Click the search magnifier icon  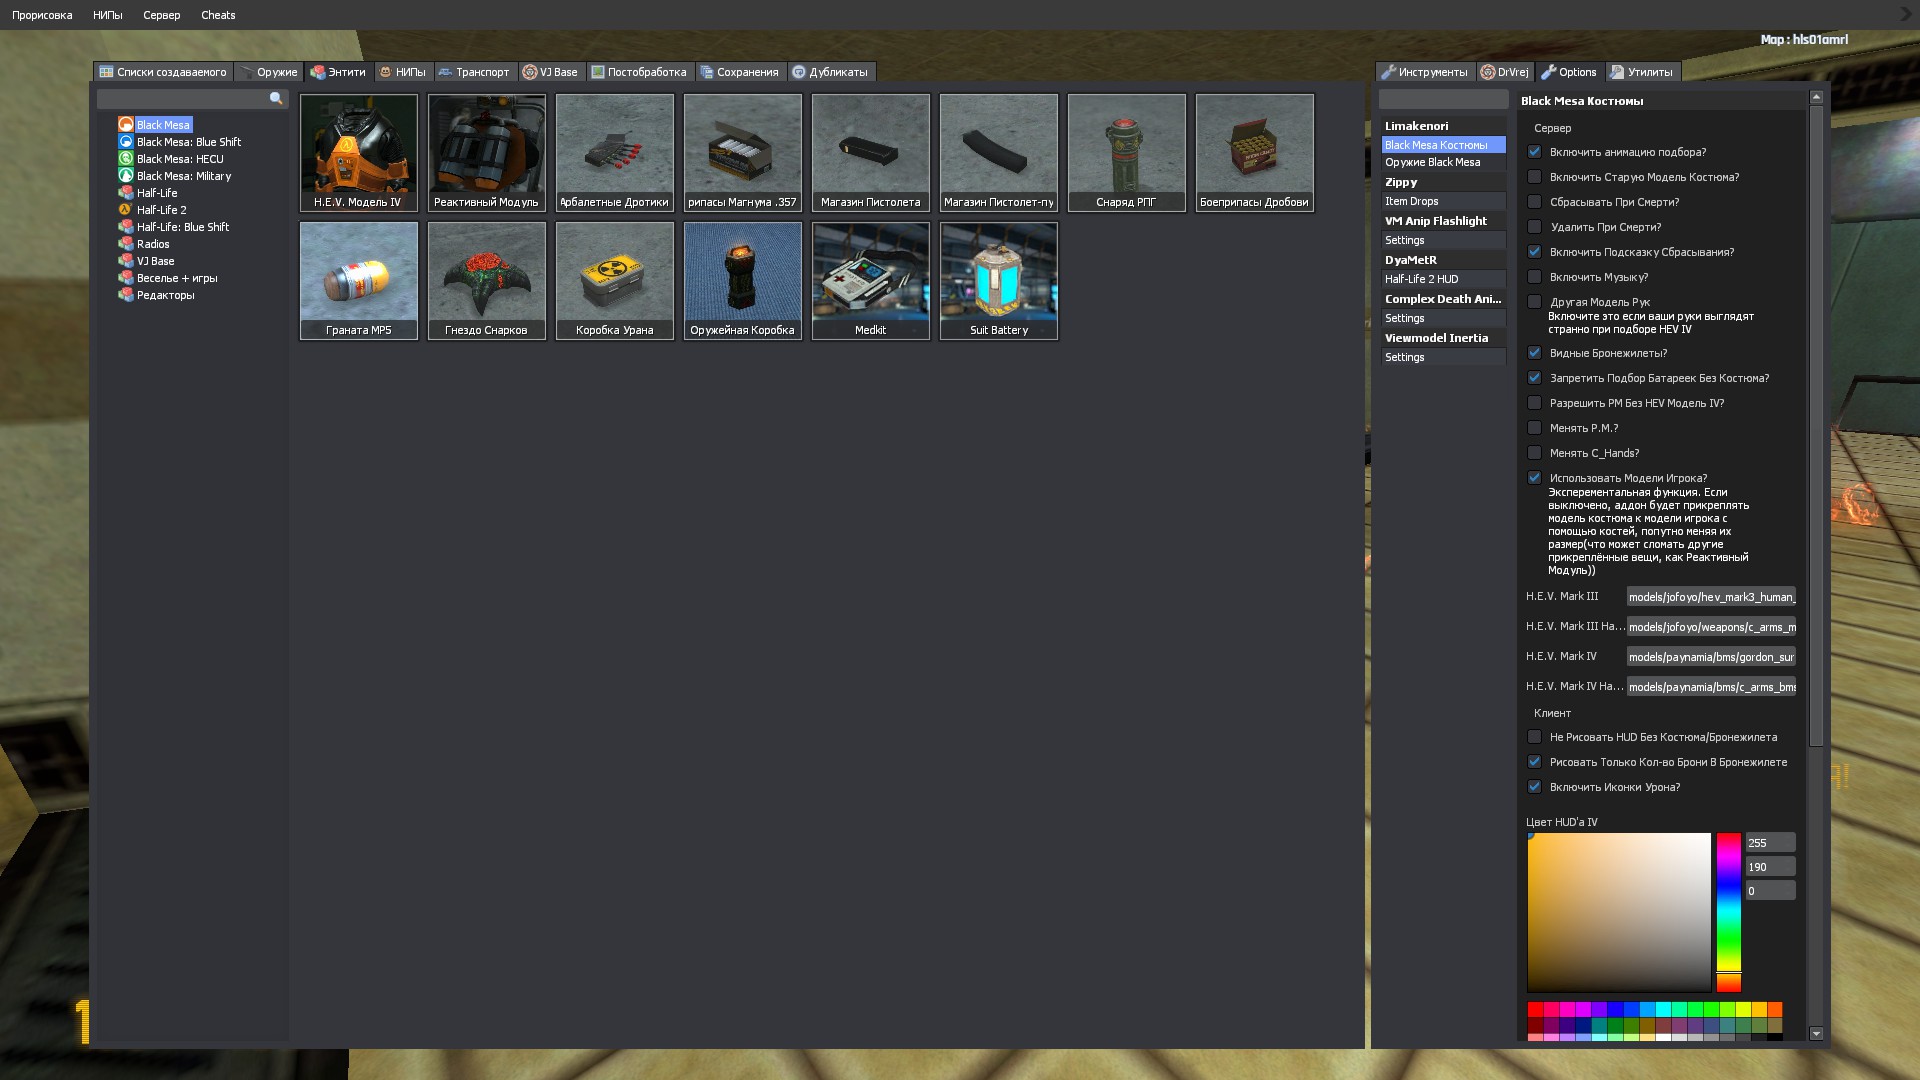[x=276, y=99]
